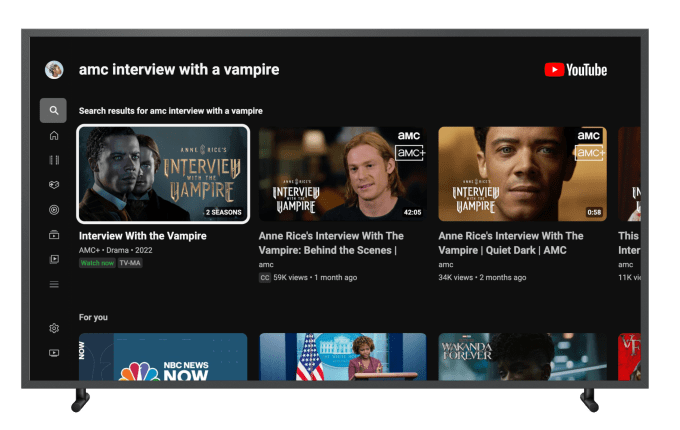
Task: Expand the three-line menu icon
Action: tap(54, 284)
